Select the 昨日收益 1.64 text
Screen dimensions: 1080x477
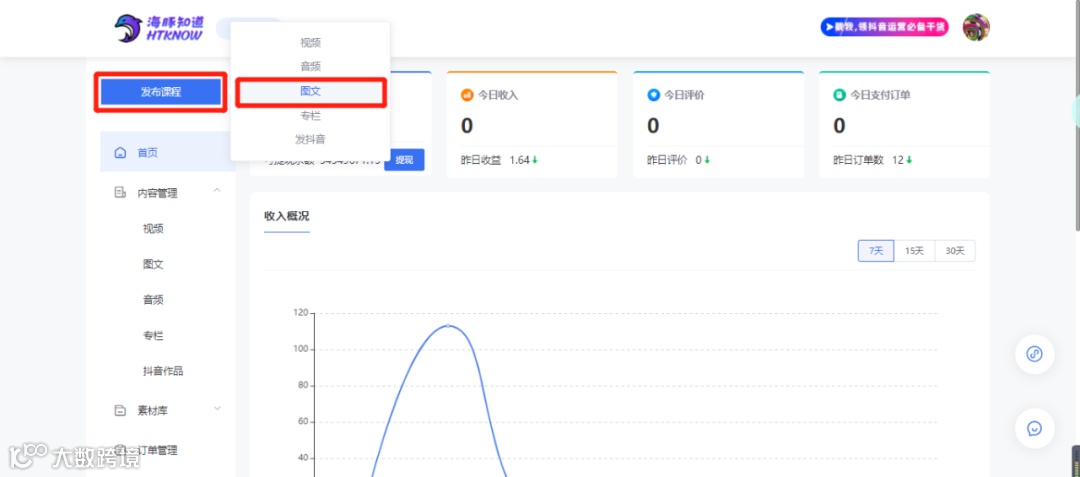[495, 160]
